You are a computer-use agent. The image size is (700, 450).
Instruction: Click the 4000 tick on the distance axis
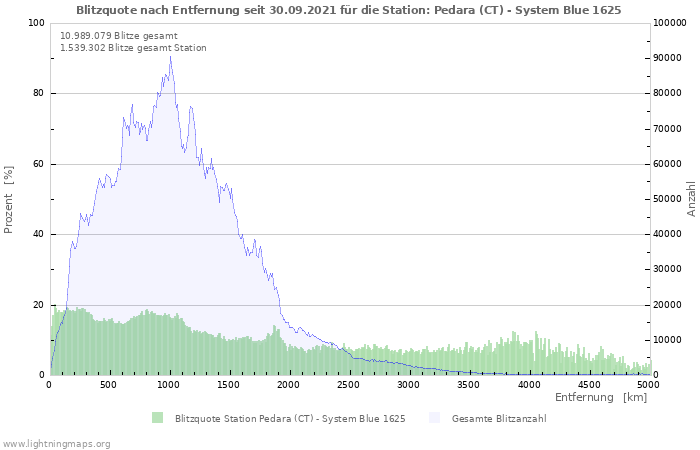pyautogui.click(x=529, y=384)
